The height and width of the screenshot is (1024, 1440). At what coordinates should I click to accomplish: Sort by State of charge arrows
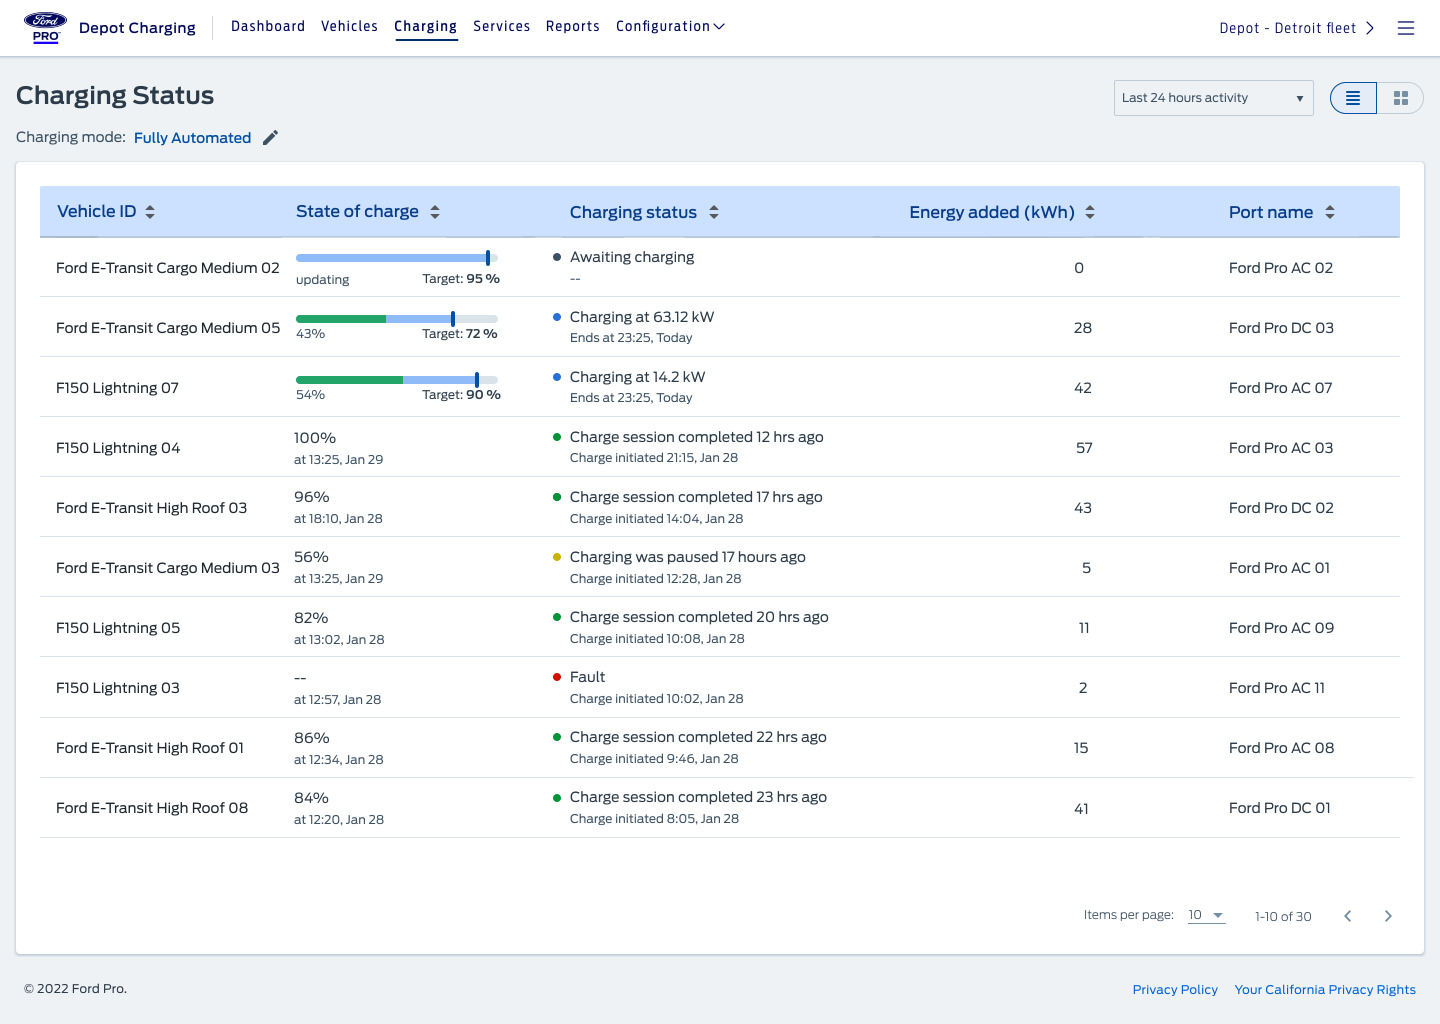(435, 212)
